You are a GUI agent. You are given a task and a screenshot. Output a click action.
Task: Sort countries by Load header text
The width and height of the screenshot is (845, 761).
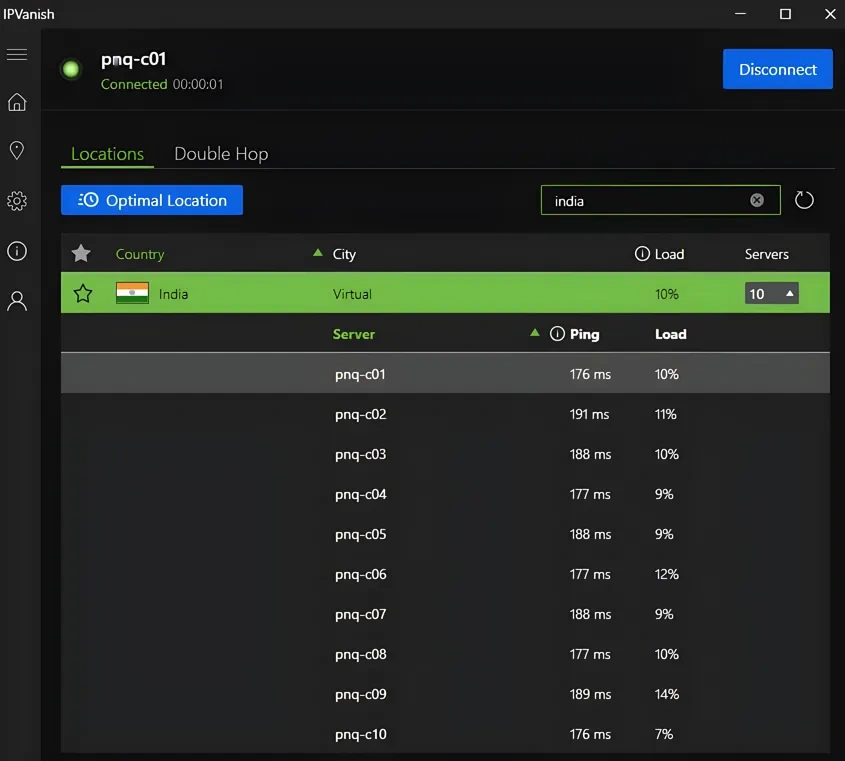tap(669, 254)
